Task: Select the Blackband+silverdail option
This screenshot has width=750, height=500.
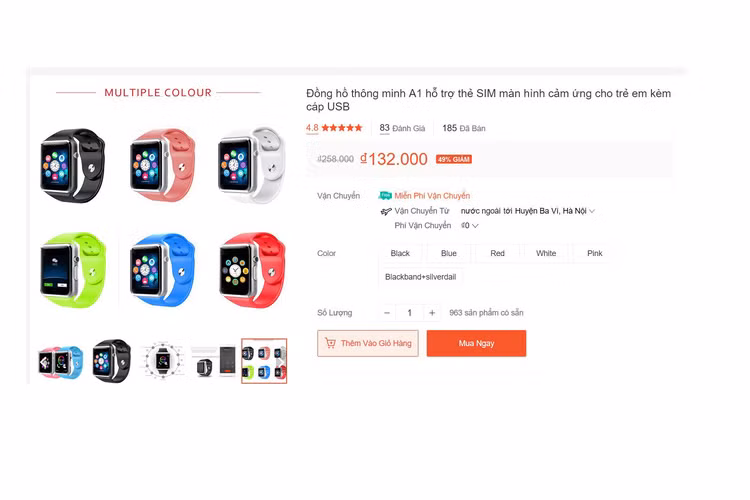Action: point(420,277)
